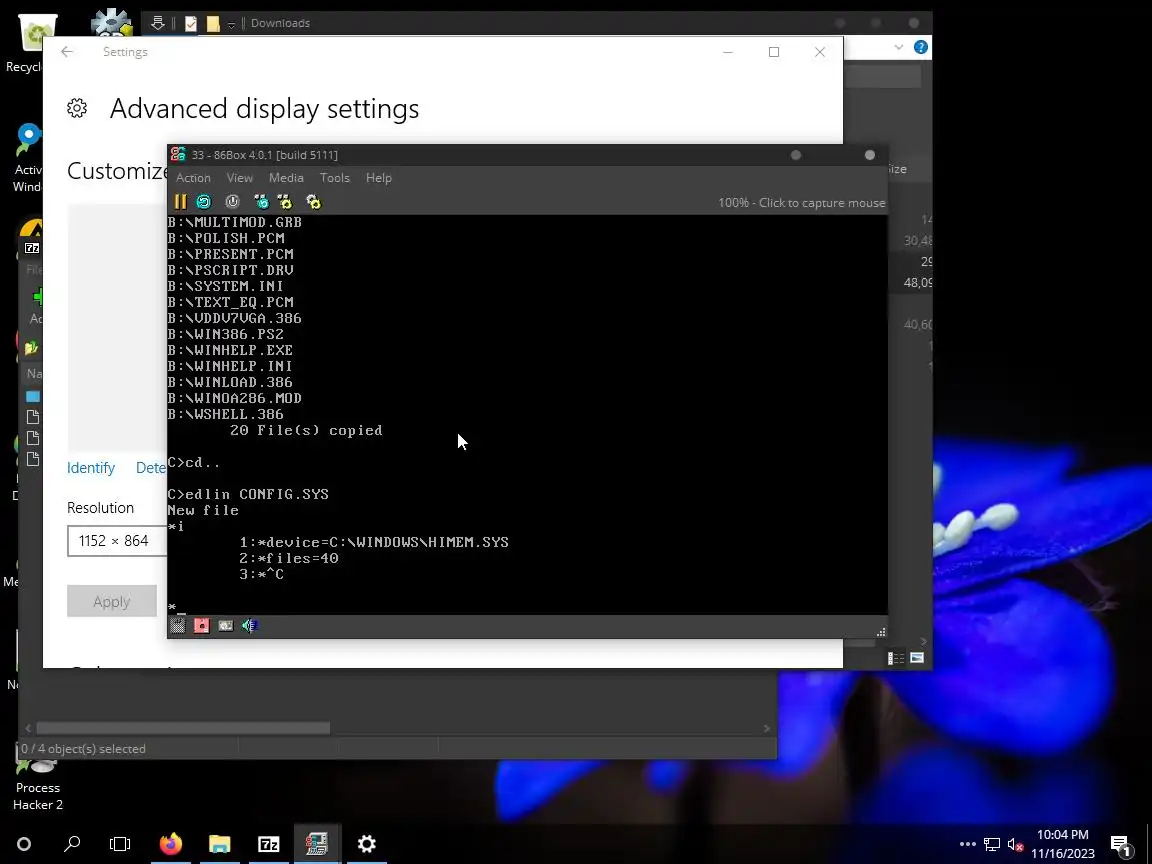Pause the 86Box emulation
Screen dimensions: 1152x864
click(x=180, y=202)
